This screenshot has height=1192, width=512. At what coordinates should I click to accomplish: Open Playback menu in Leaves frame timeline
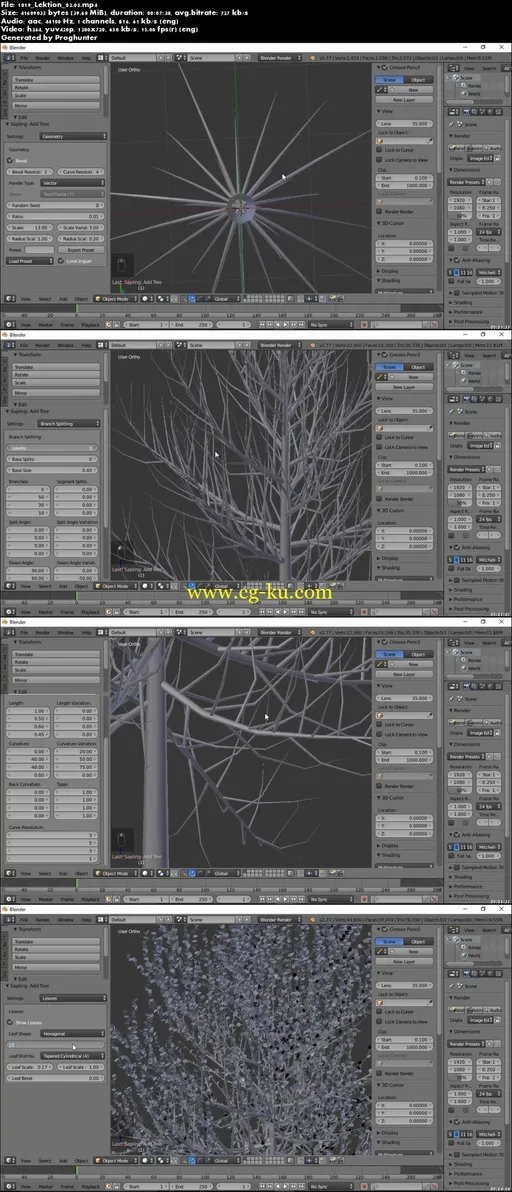90,1186
